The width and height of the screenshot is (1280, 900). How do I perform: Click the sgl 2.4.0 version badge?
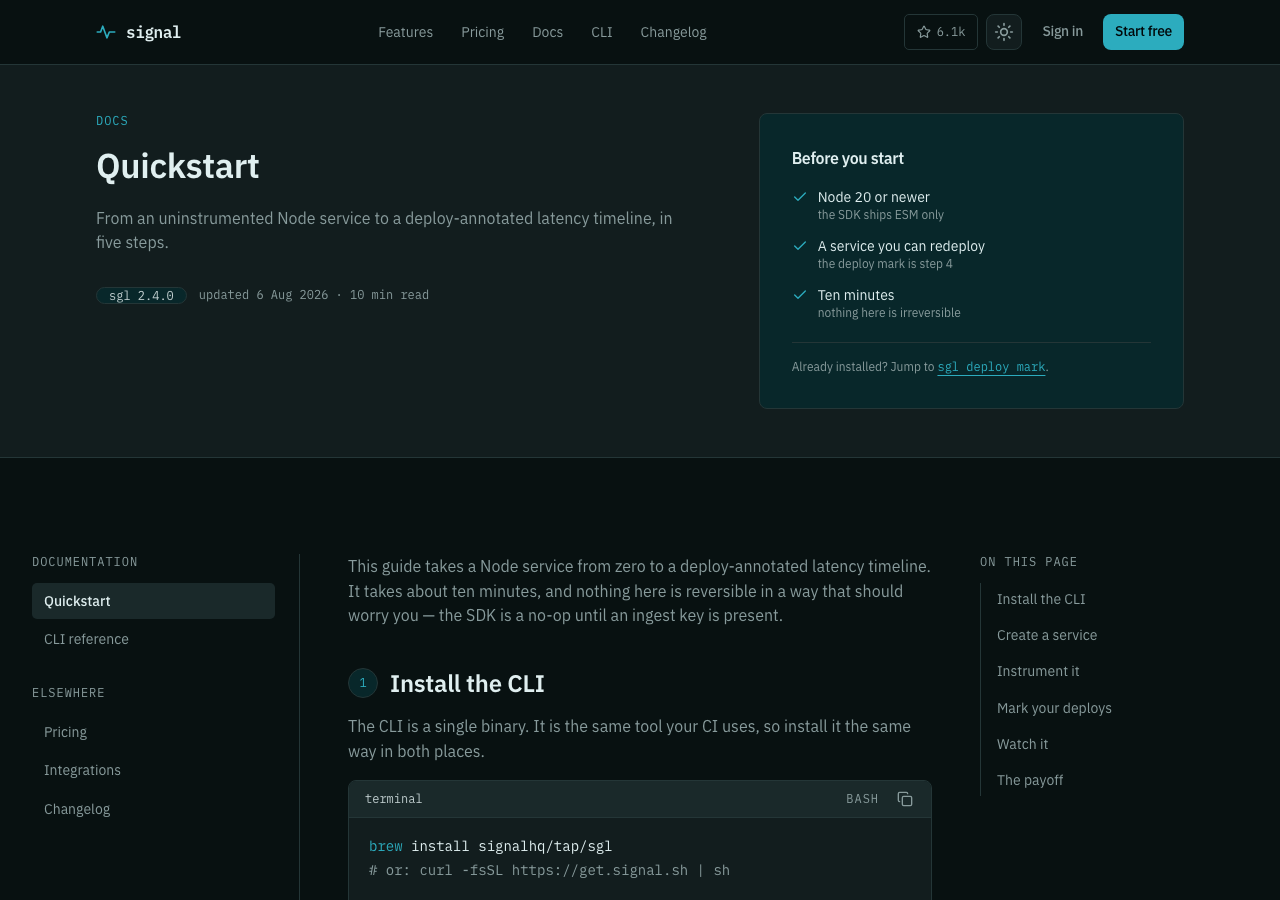[x=141, y=295]
